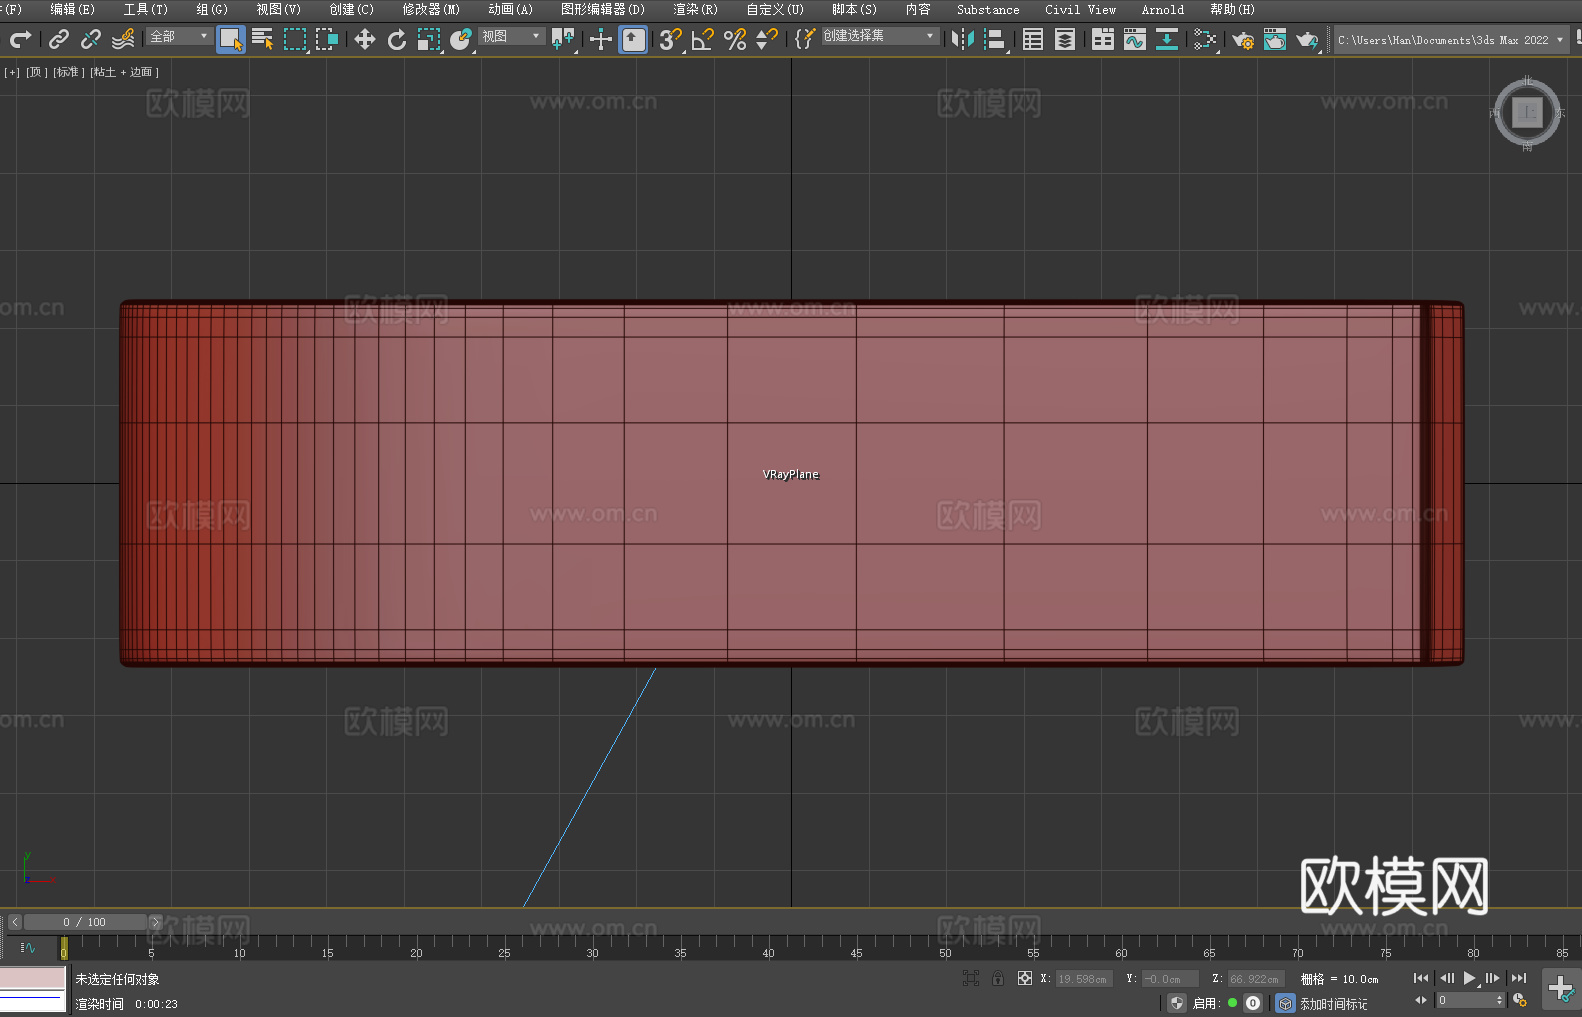Choose Rectangular Selection Region icon

[295, 39]
